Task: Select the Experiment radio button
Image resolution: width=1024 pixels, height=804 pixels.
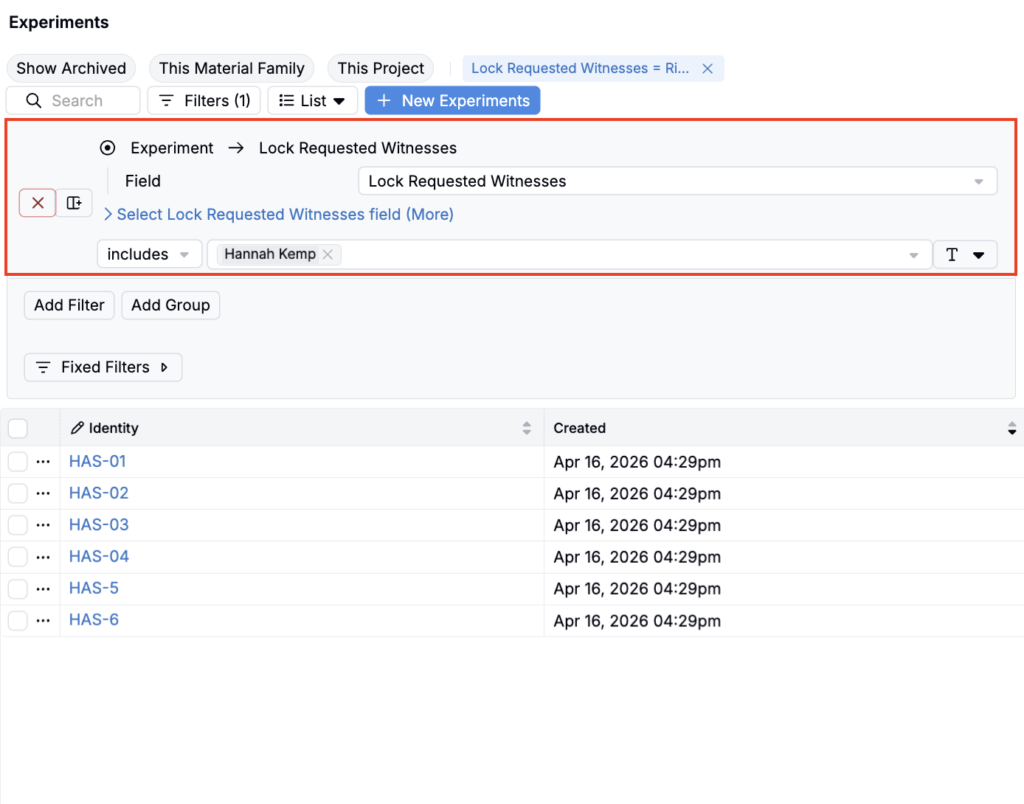Action: point(108,148)
